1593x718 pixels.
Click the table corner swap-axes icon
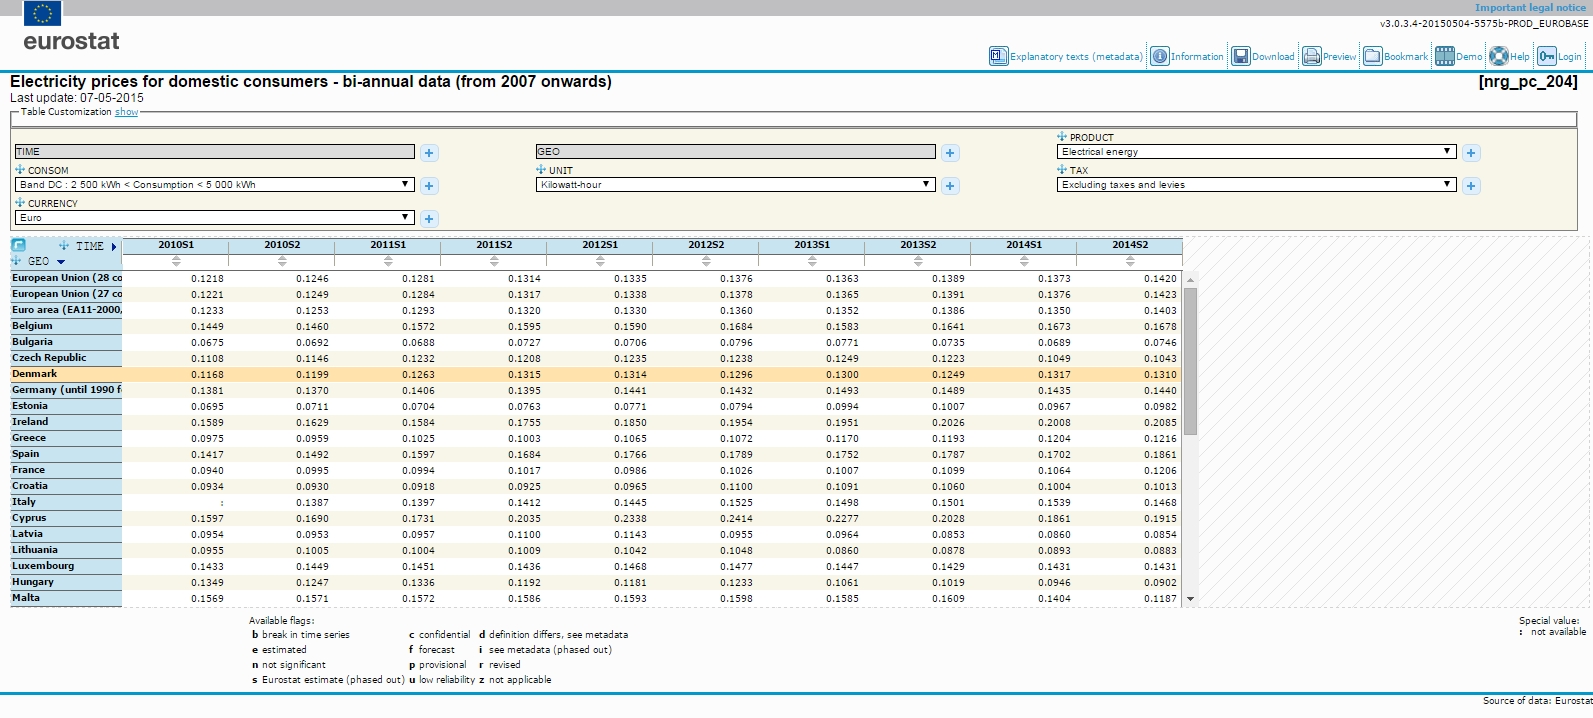(x=19, y=246)
